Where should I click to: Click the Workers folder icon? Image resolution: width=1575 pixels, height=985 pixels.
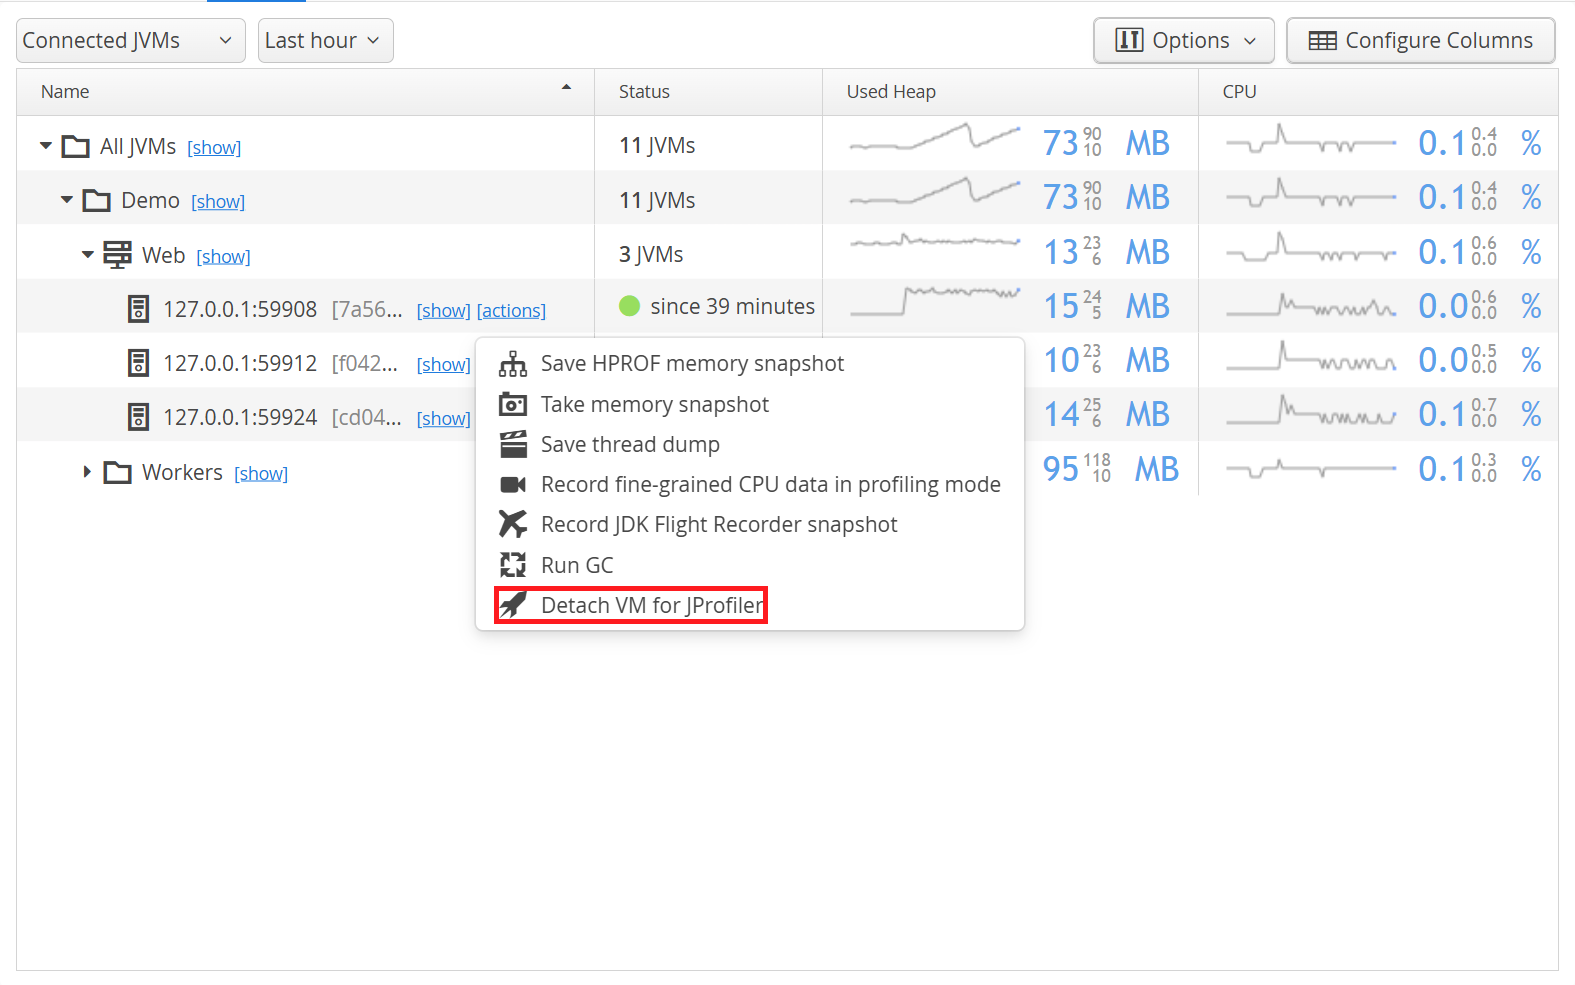coord(117,472)
